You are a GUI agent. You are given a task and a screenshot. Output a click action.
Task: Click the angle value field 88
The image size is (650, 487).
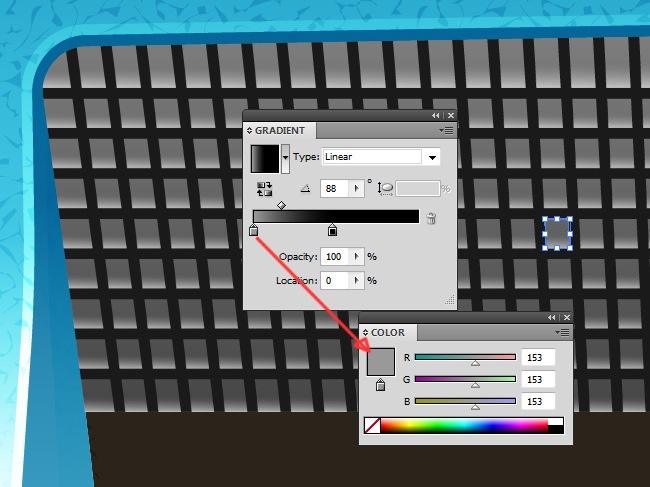[335, 189]
